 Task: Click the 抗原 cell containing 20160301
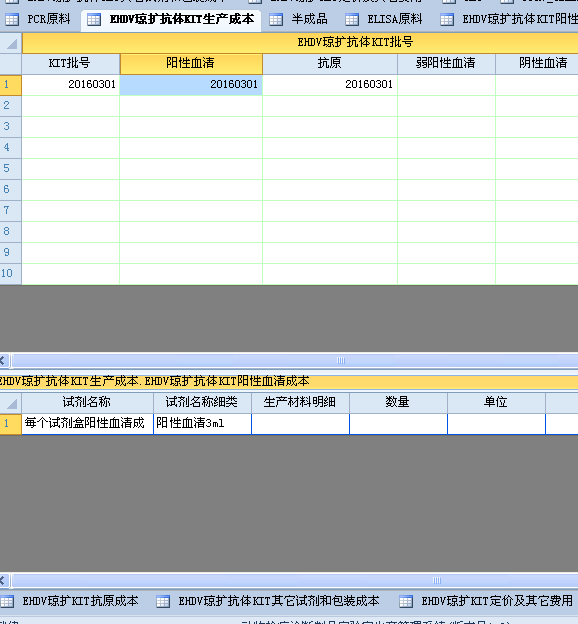click(330, 85)
